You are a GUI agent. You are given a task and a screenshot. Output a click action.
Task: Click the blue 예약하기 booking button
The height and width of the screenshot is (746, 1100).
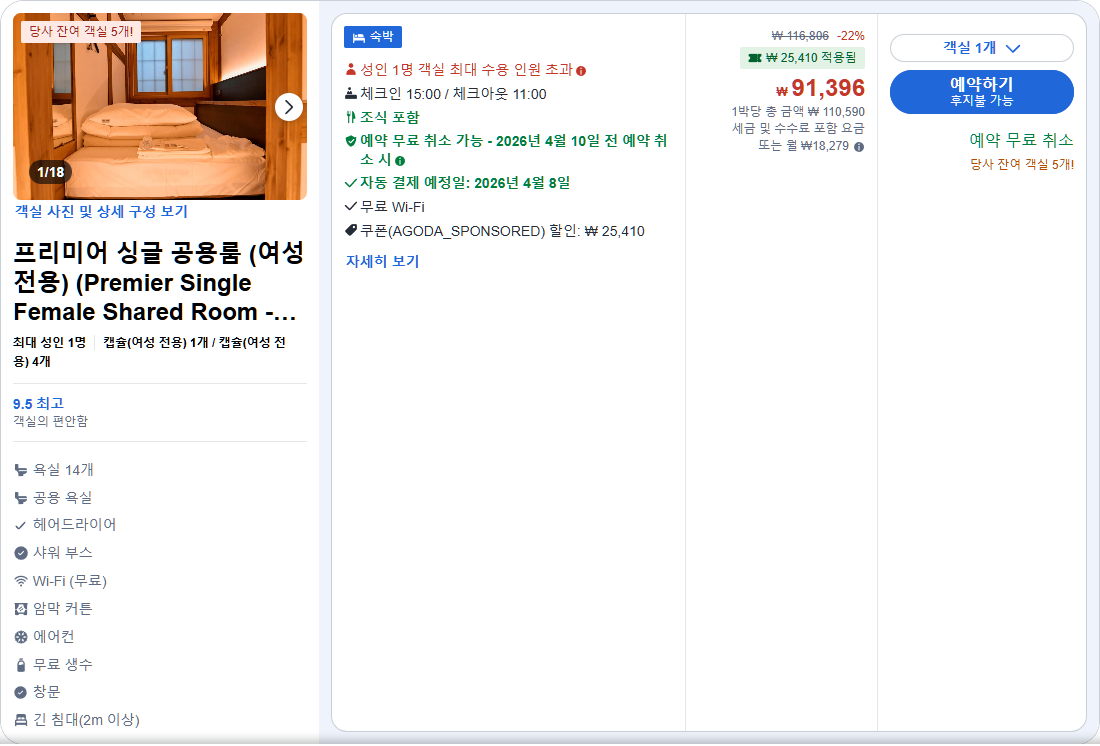(981, 91)
